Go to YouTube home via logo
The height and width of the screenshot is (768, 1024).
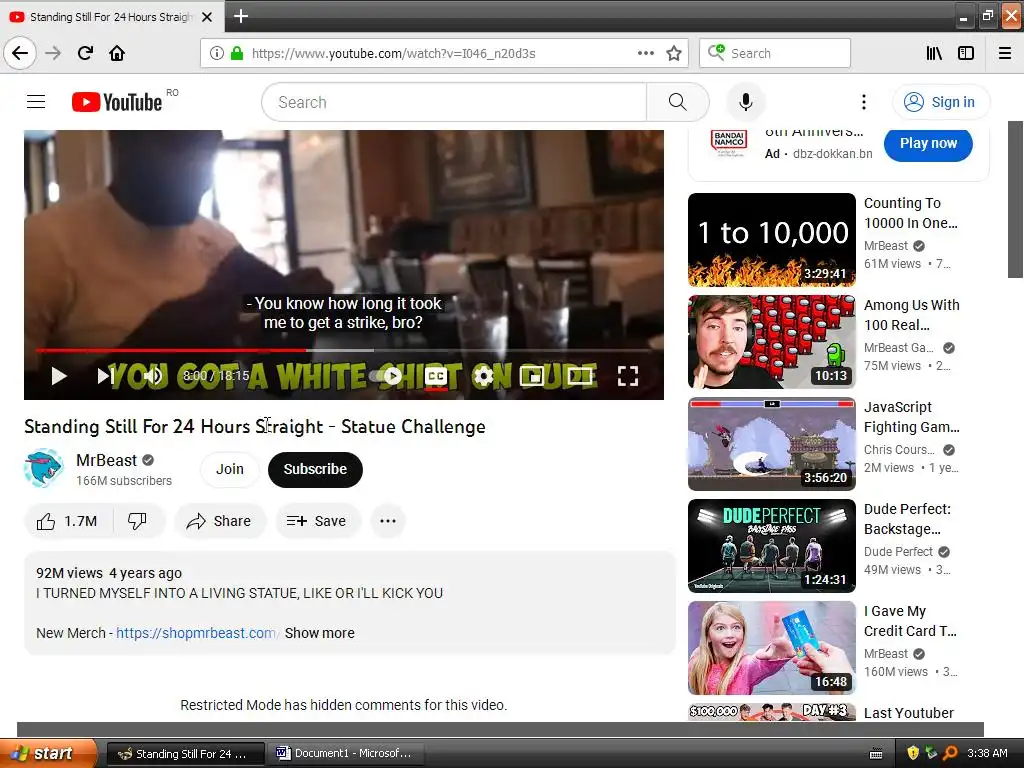tap(117, 102)
